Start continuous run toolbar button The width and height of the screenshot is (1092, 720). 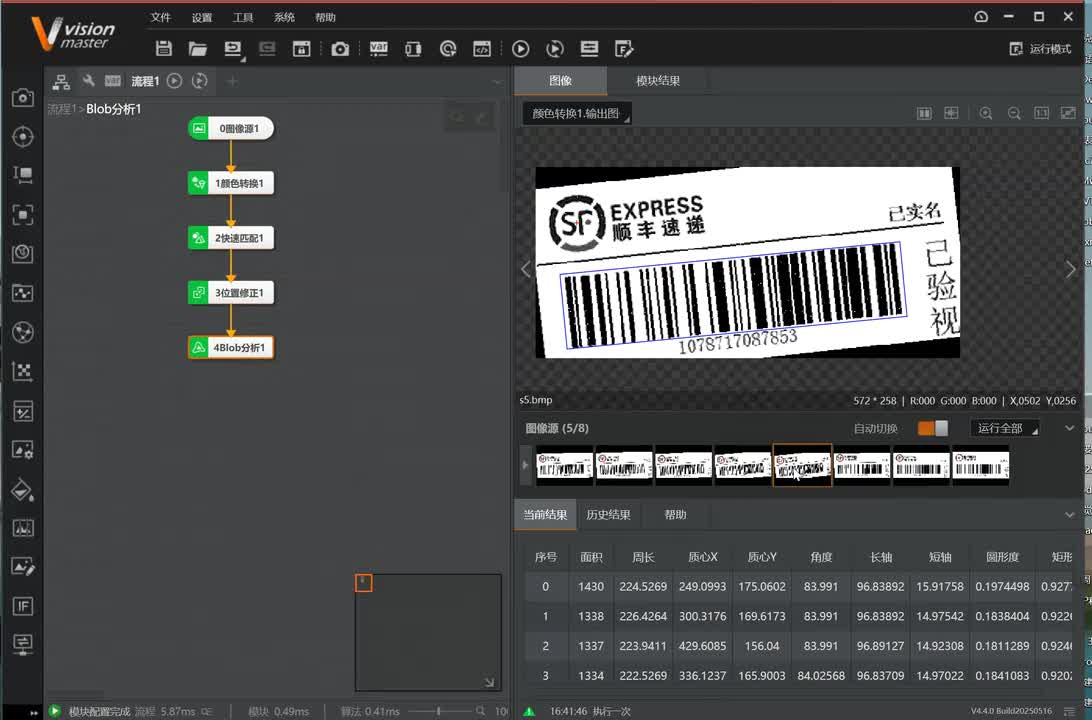click(x=555, y=49)
